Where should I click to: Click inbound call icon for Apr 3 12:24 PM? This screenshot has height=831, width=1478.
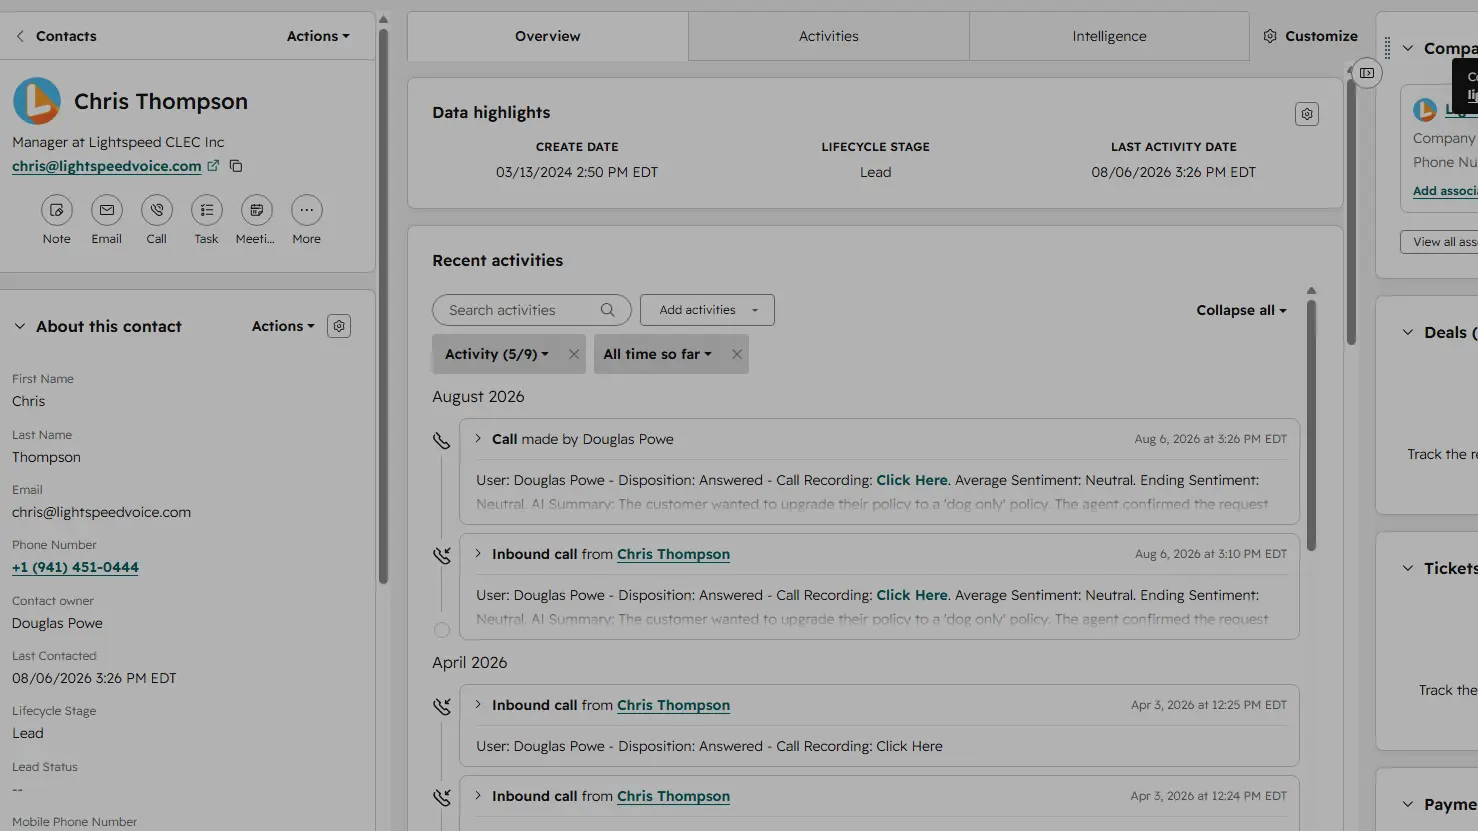[x=441, y=797]
